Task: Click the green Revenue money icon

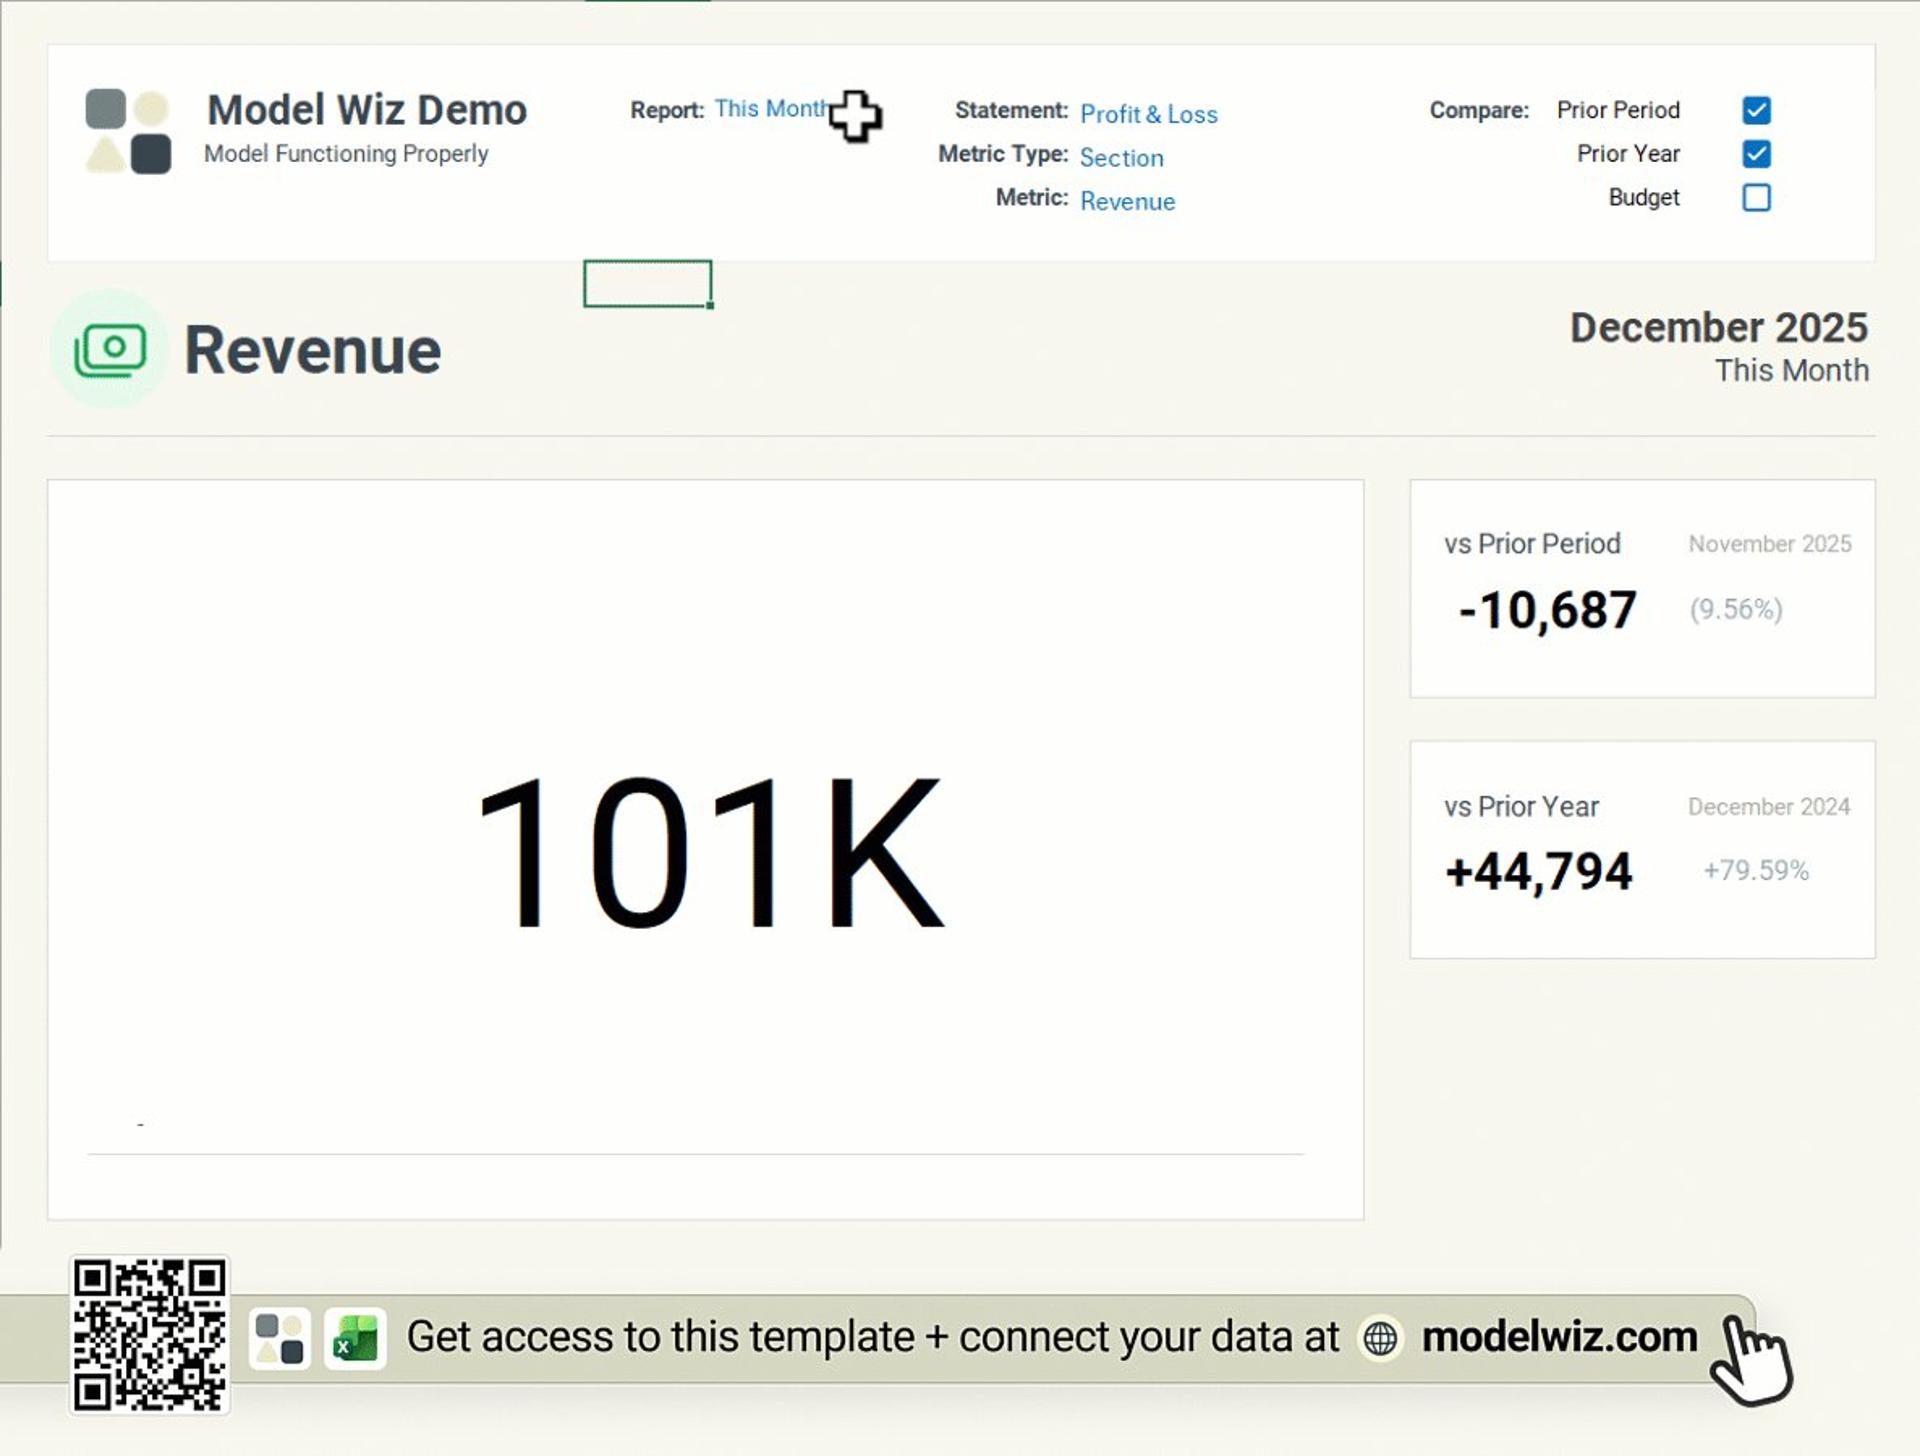Action: point(110,349)
